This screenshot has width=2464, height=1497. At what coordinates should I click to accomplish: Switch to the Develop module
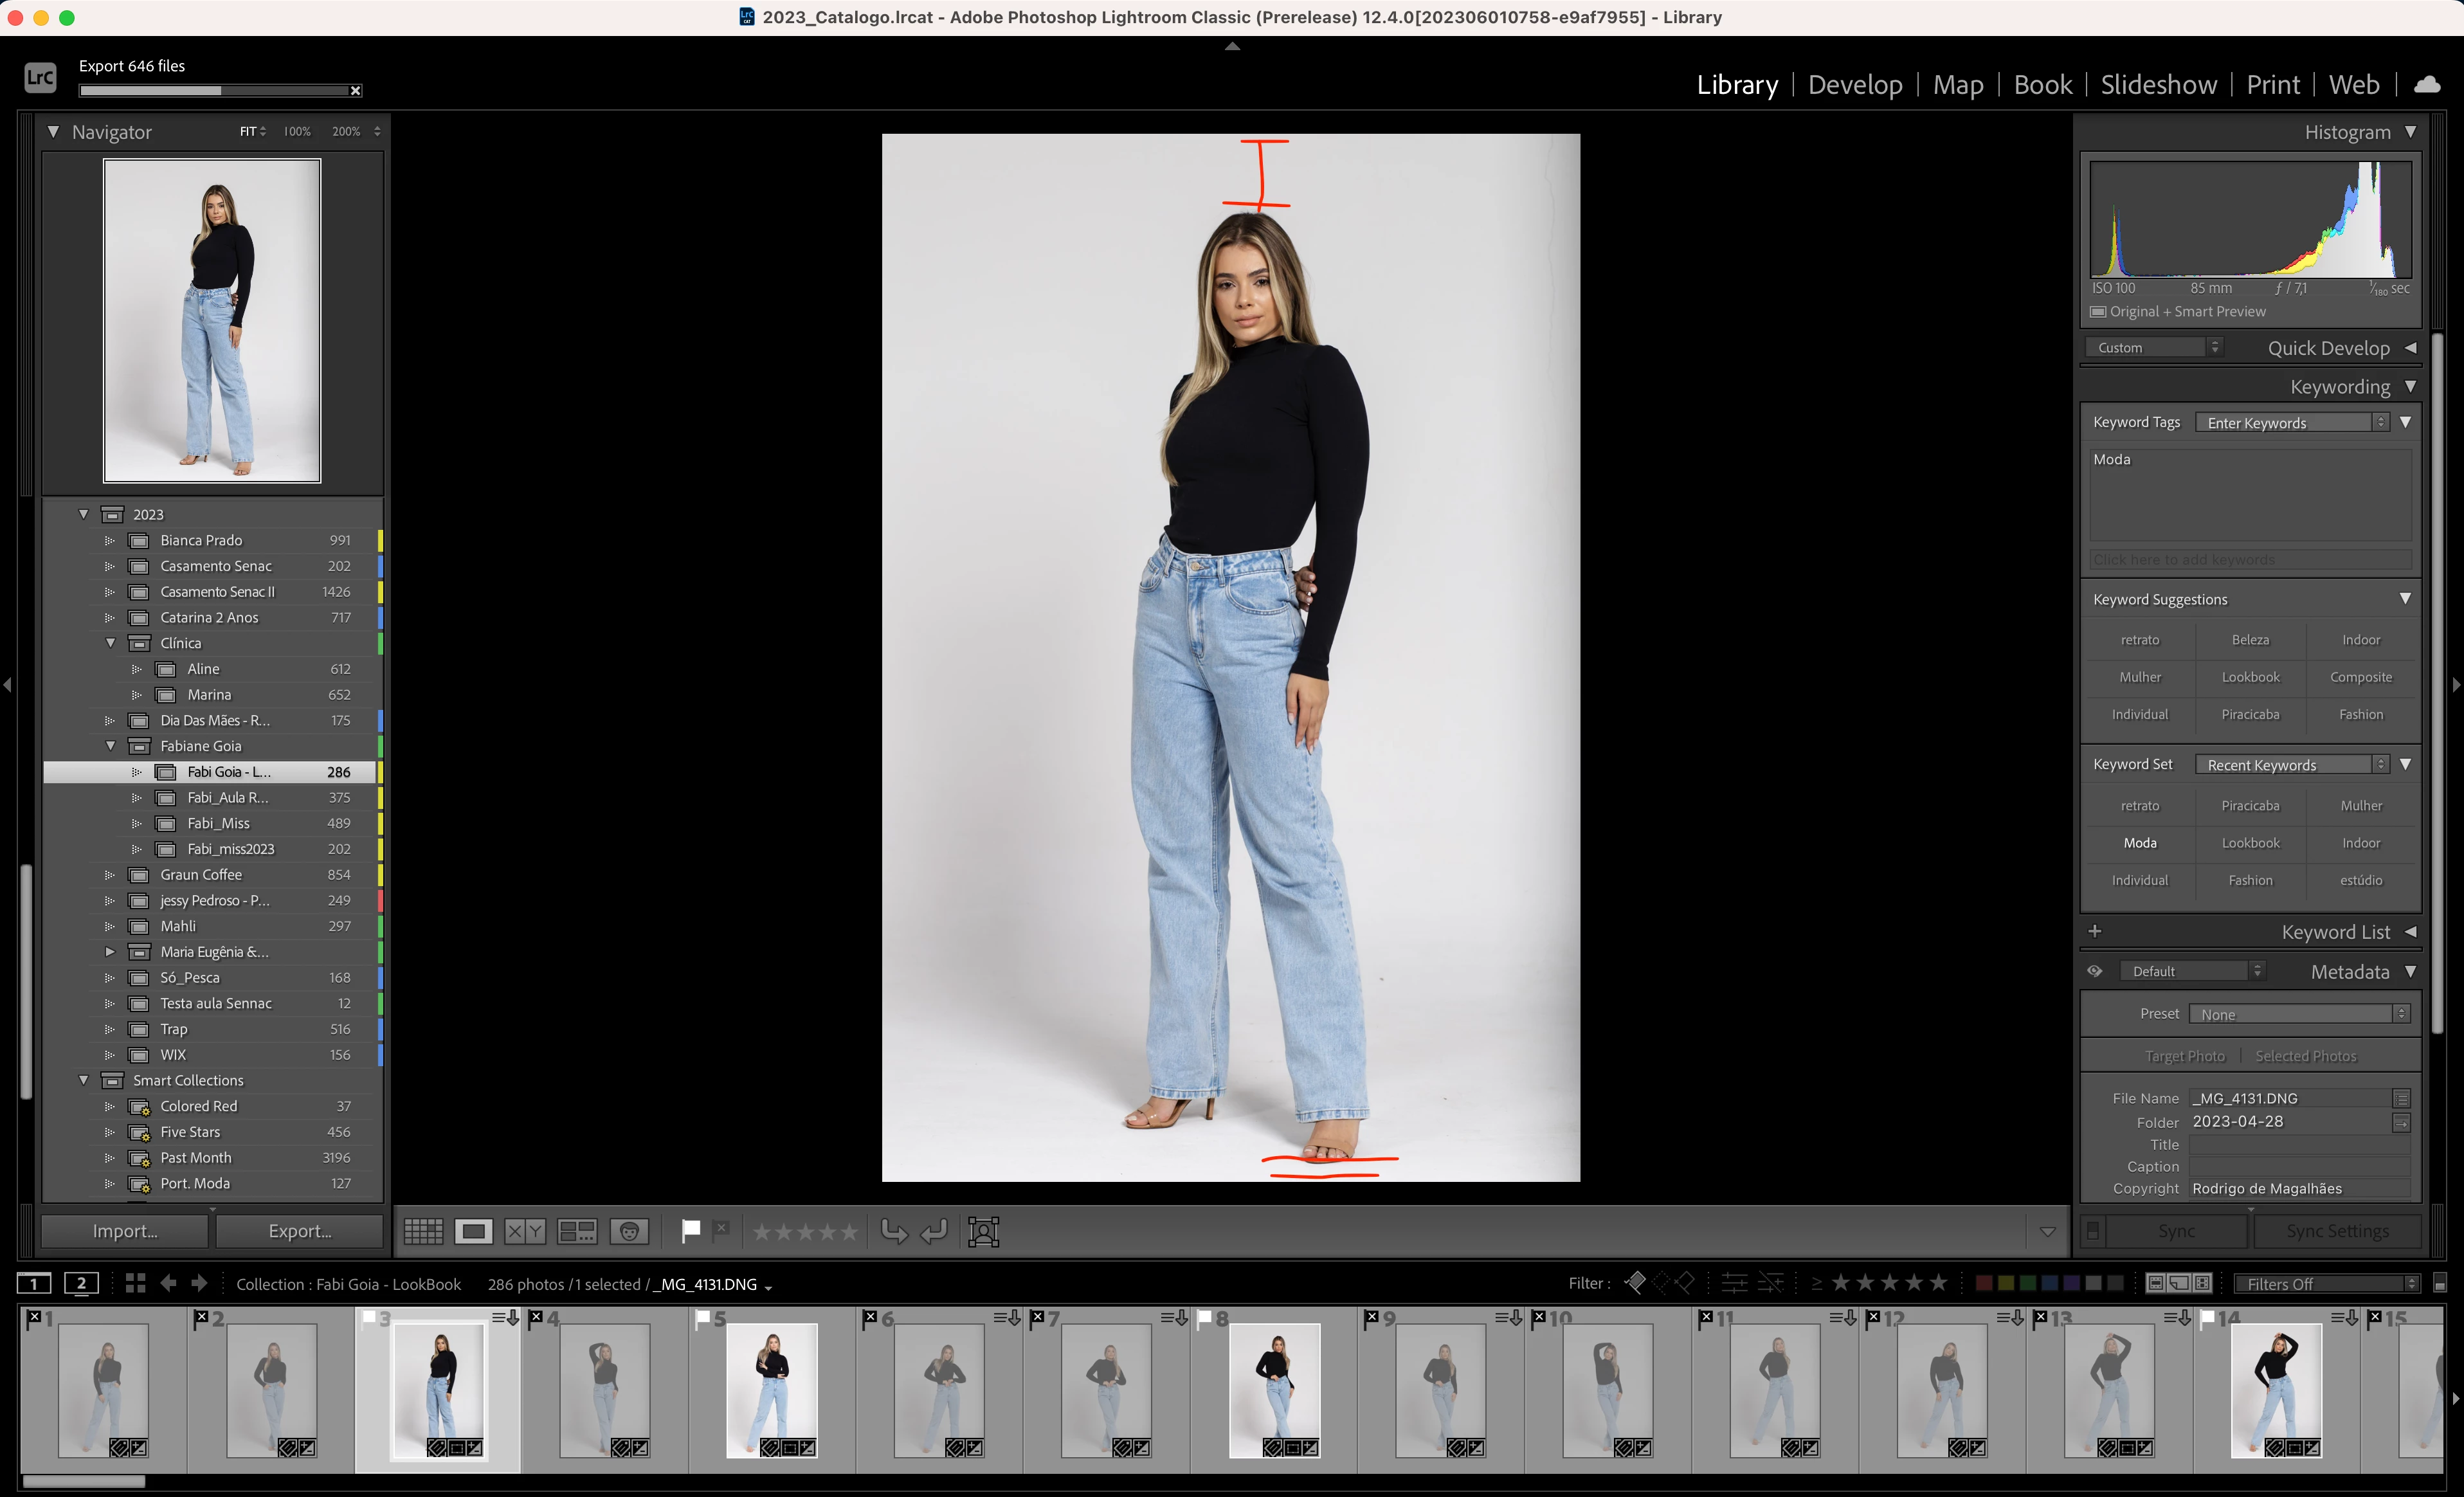click(1855, 85)
